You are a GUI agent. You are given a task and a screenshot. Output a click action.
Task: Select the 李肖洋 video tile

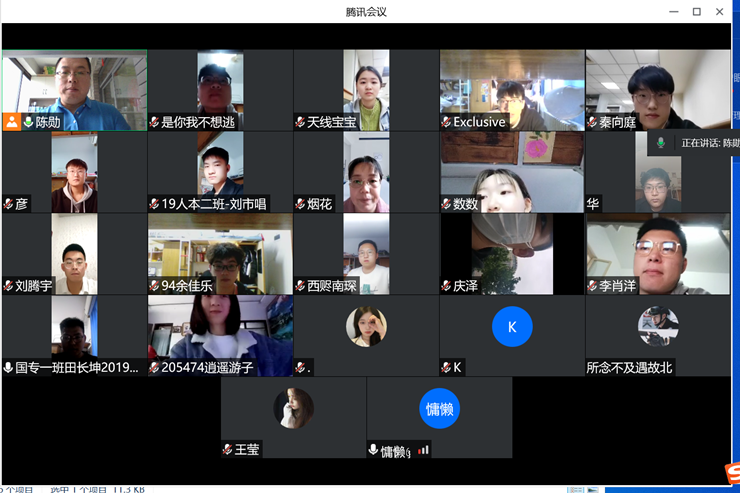coord(658,253)
